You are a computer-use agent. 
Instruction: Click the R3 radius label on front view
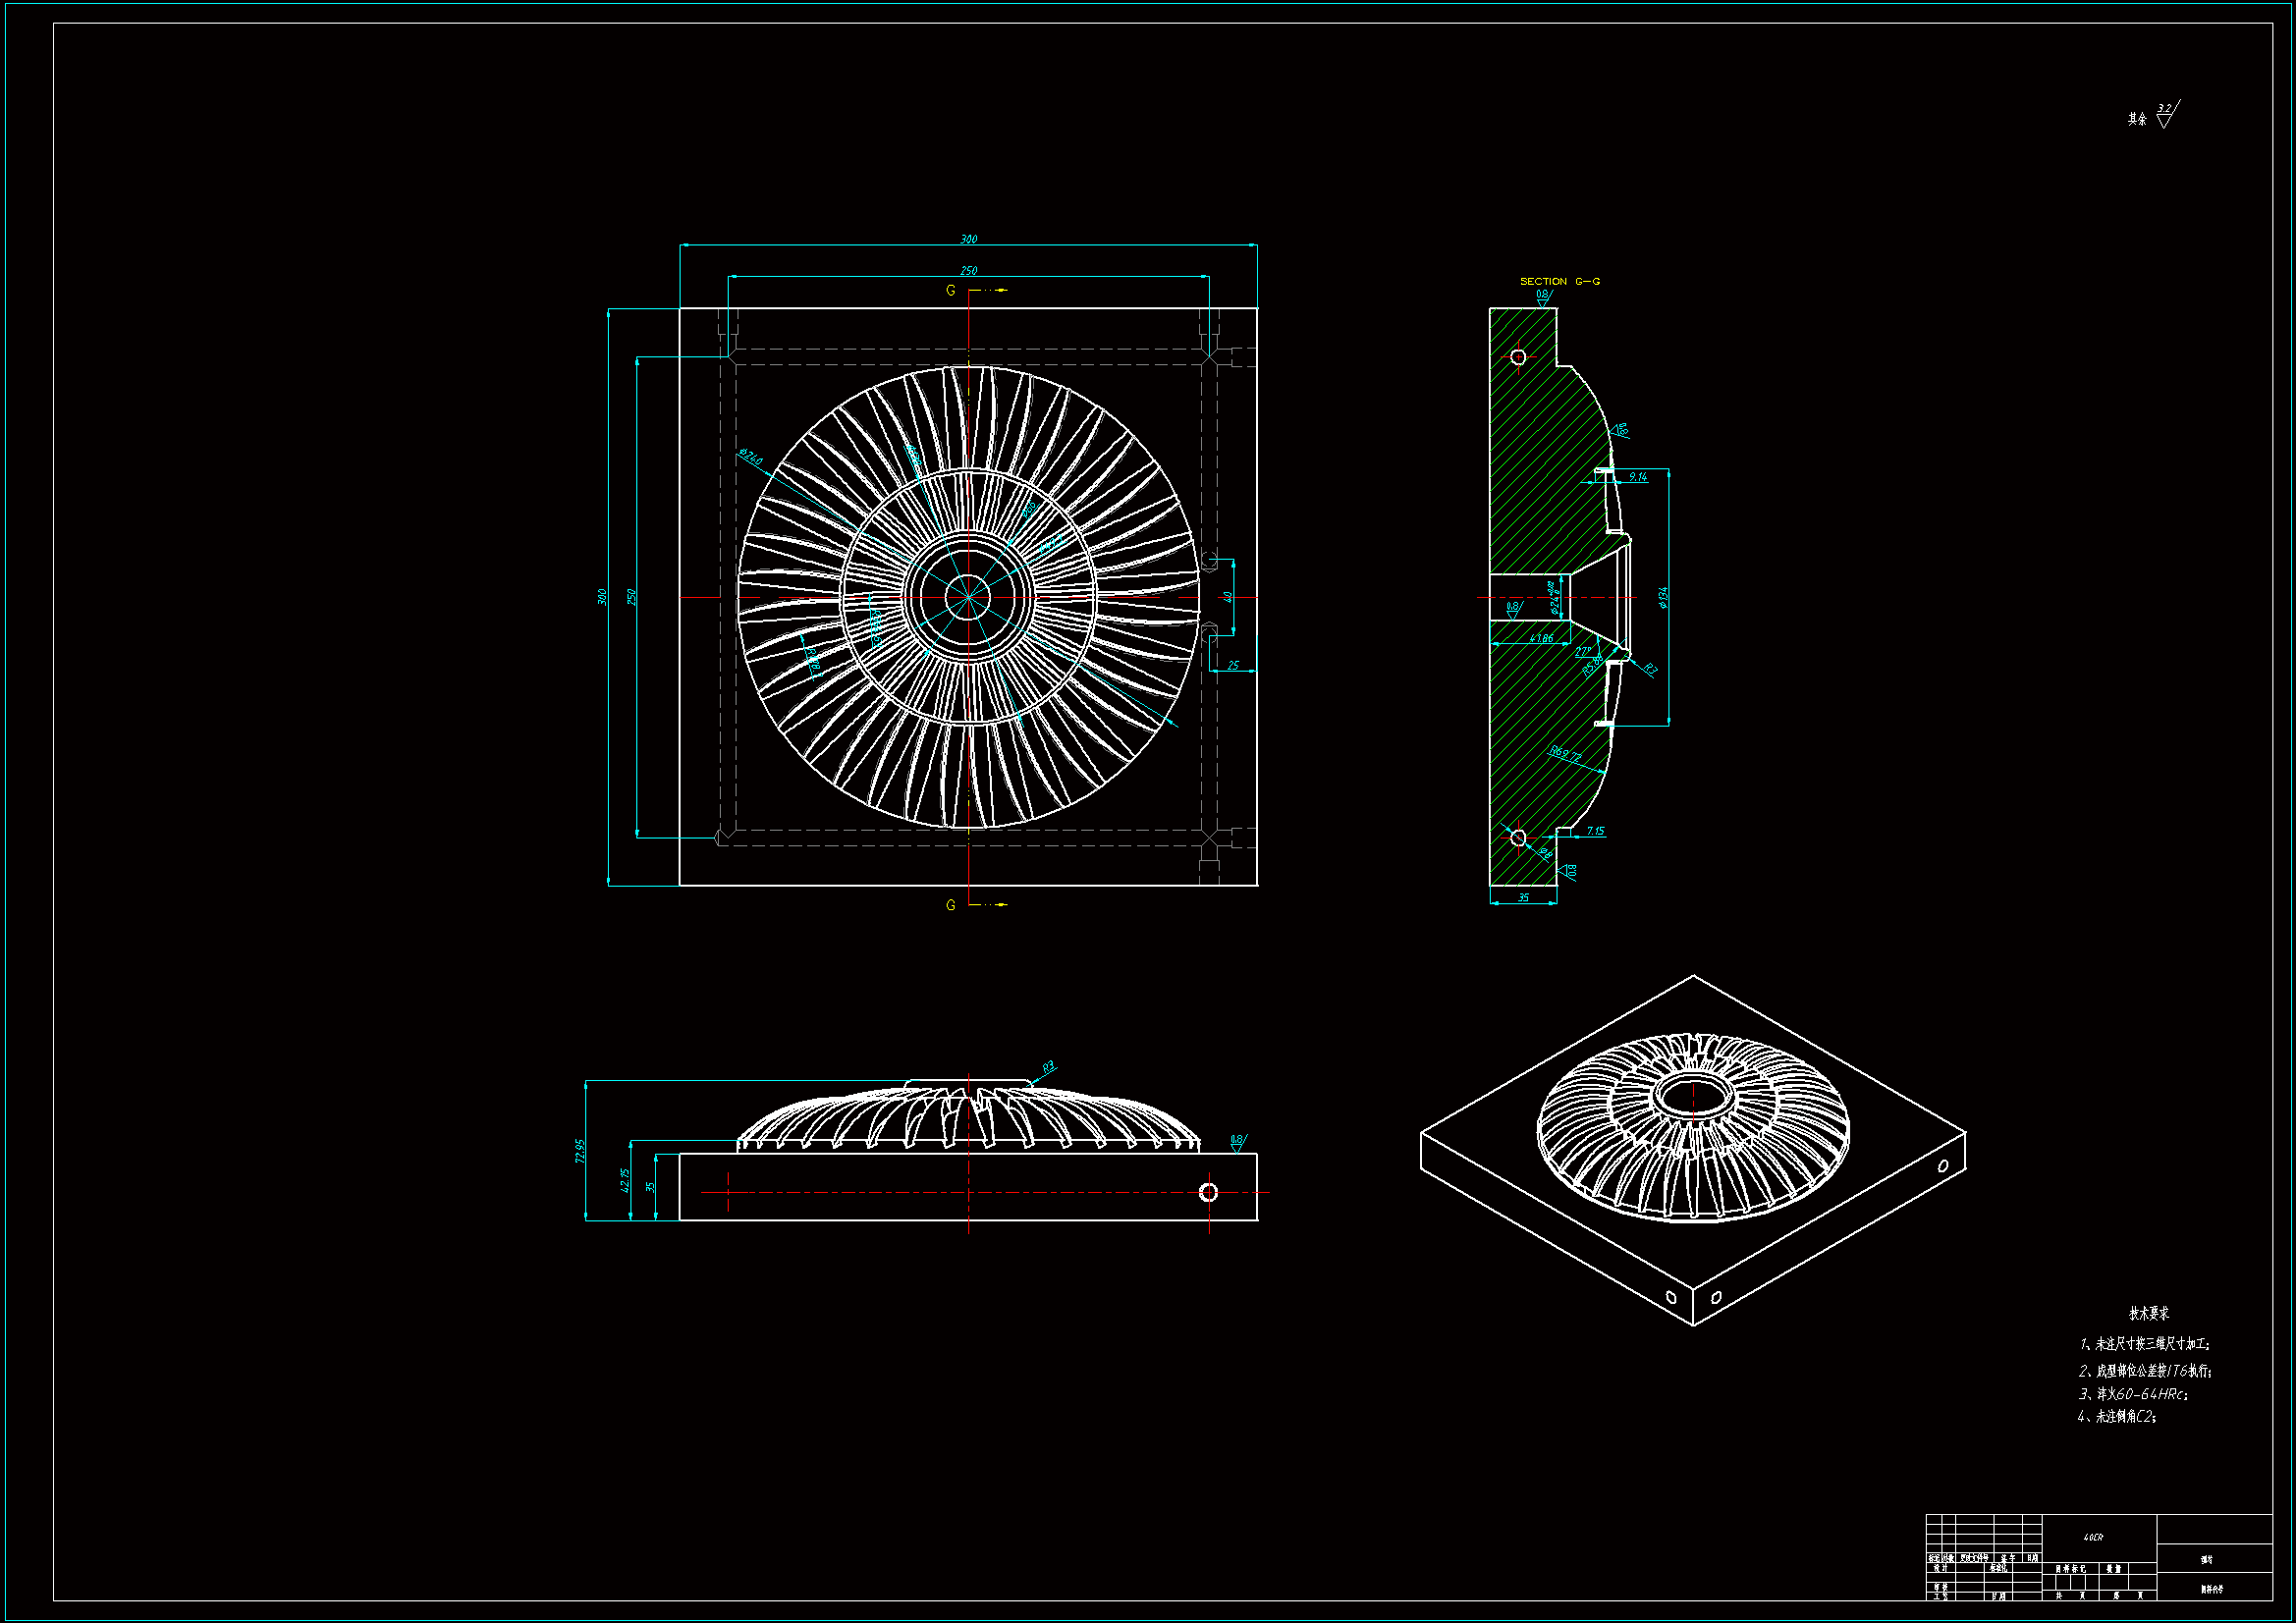tap(1048, 1067)
